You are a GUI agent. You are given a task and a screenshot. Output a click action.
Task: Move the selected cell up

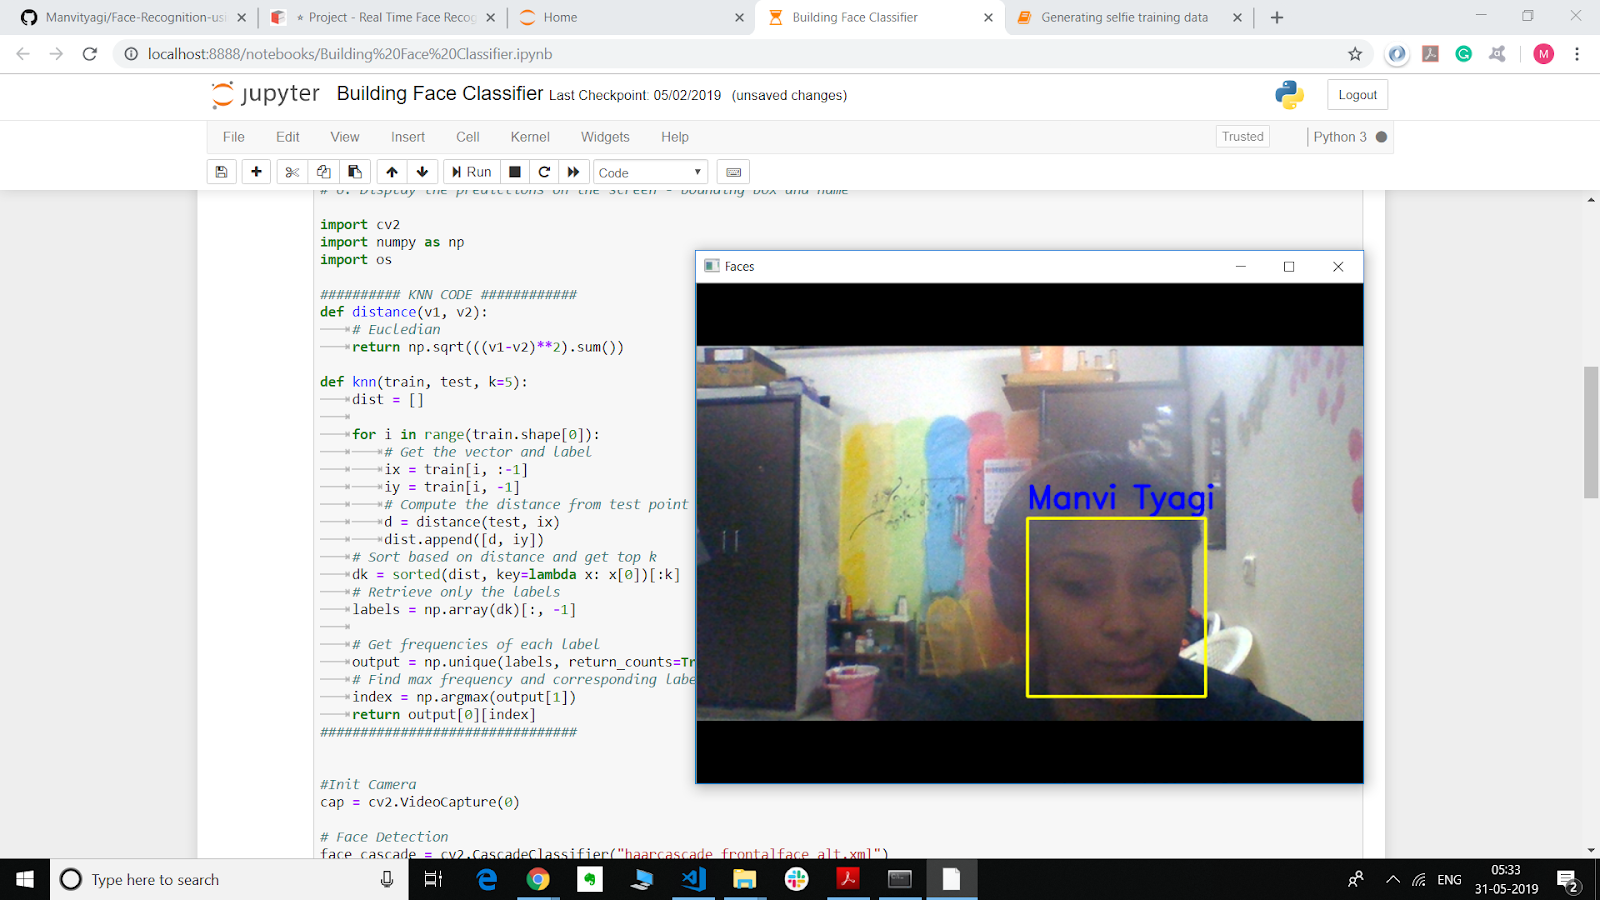pos(391,171)
